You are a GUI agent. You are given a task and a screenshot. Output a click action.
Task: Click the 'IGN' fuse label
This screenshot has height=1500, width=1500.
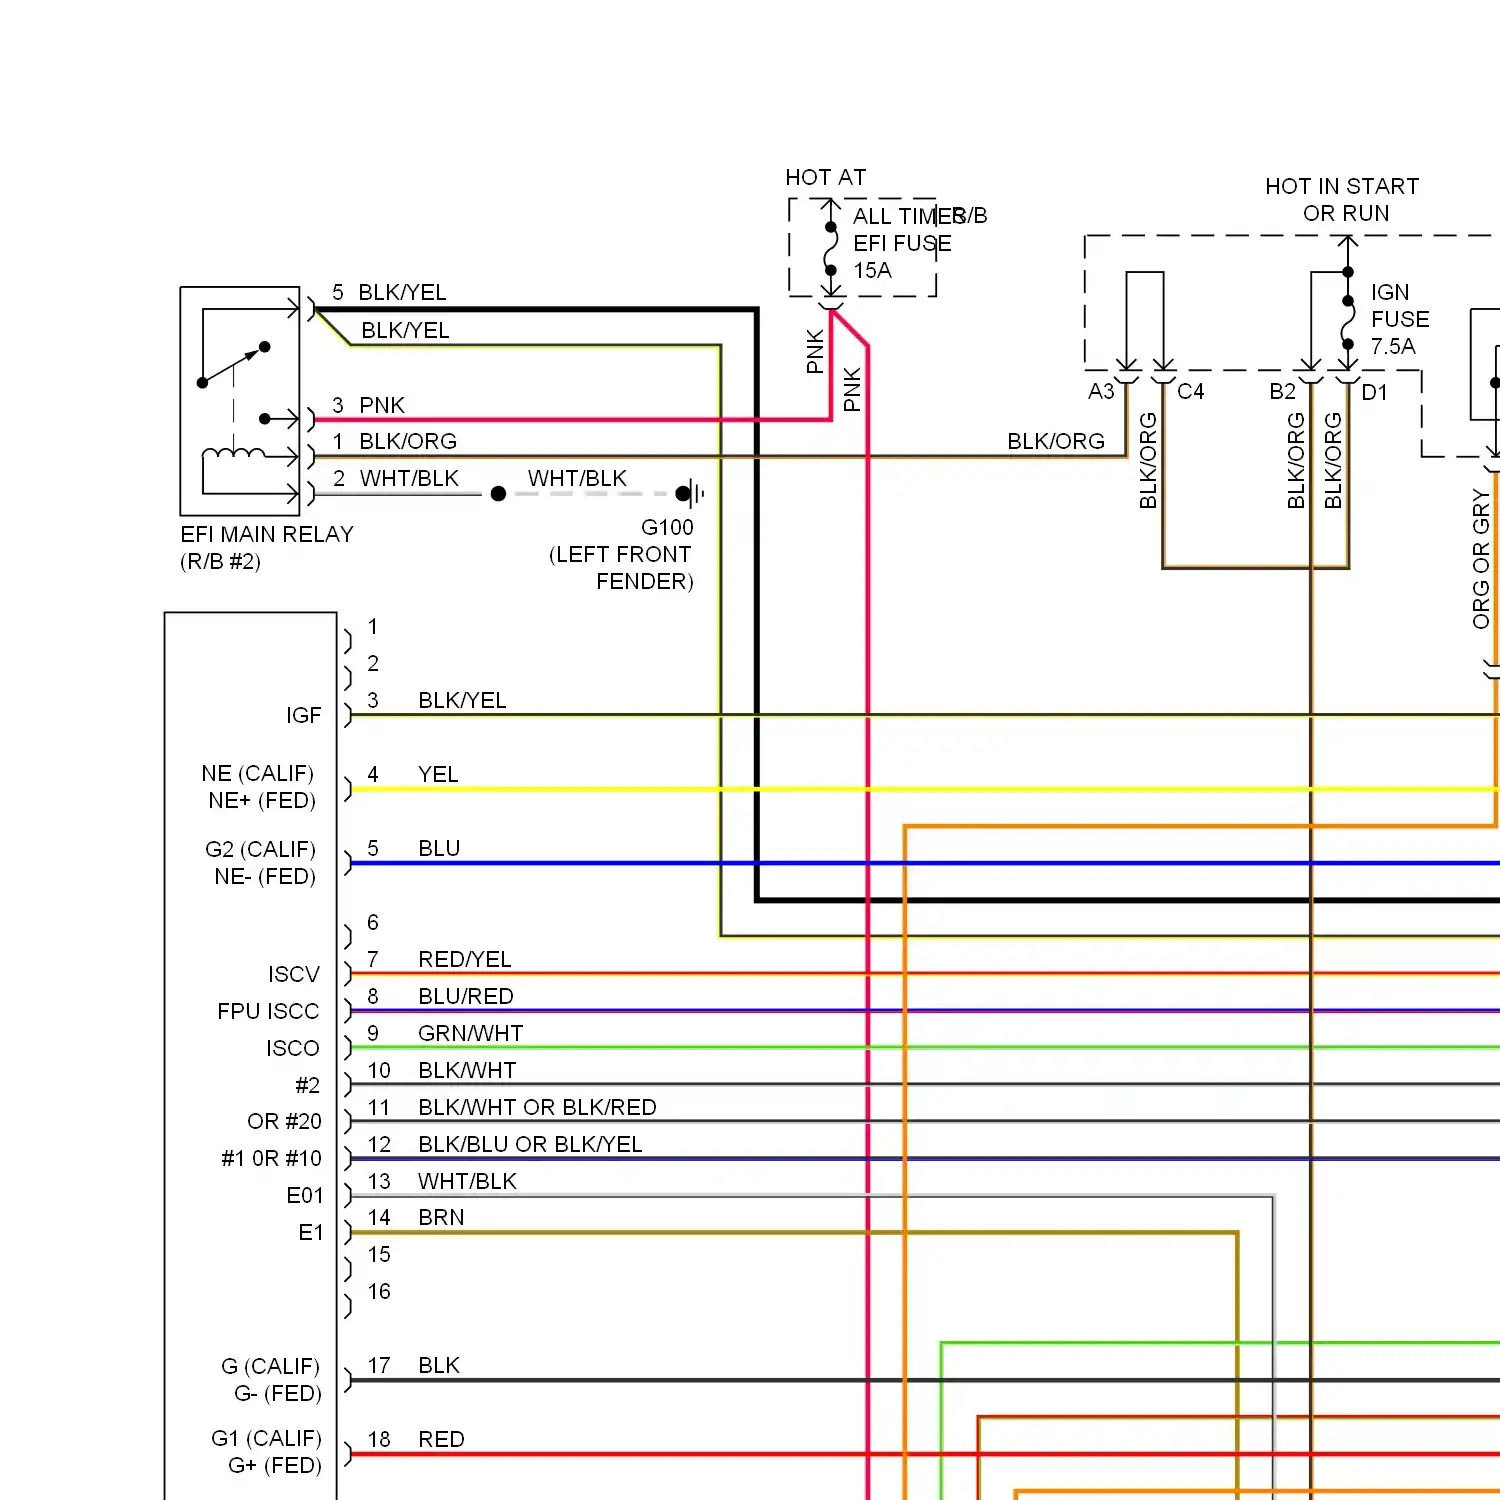(x=1390, y=293)
